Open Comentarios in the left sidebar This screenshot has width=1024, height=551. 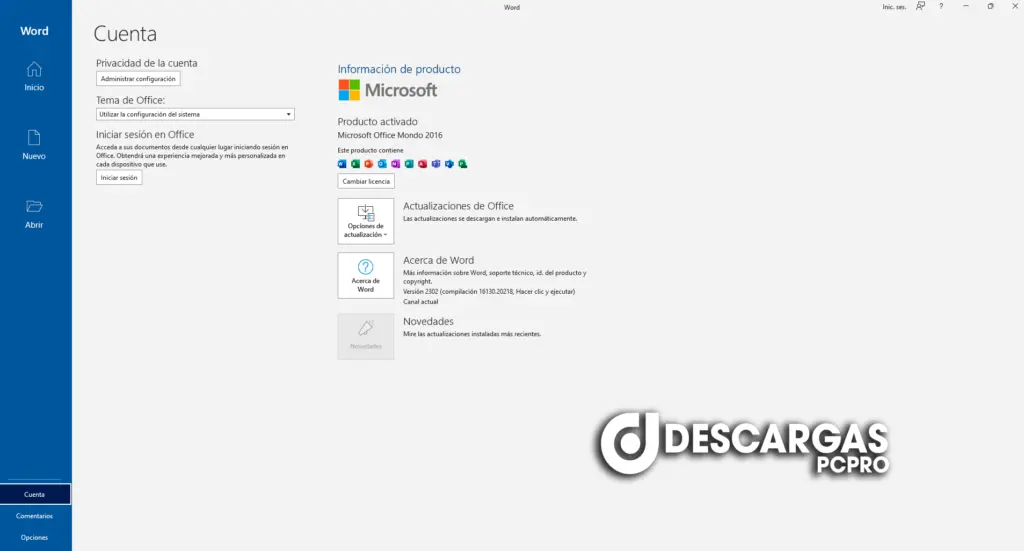point(35,516)
